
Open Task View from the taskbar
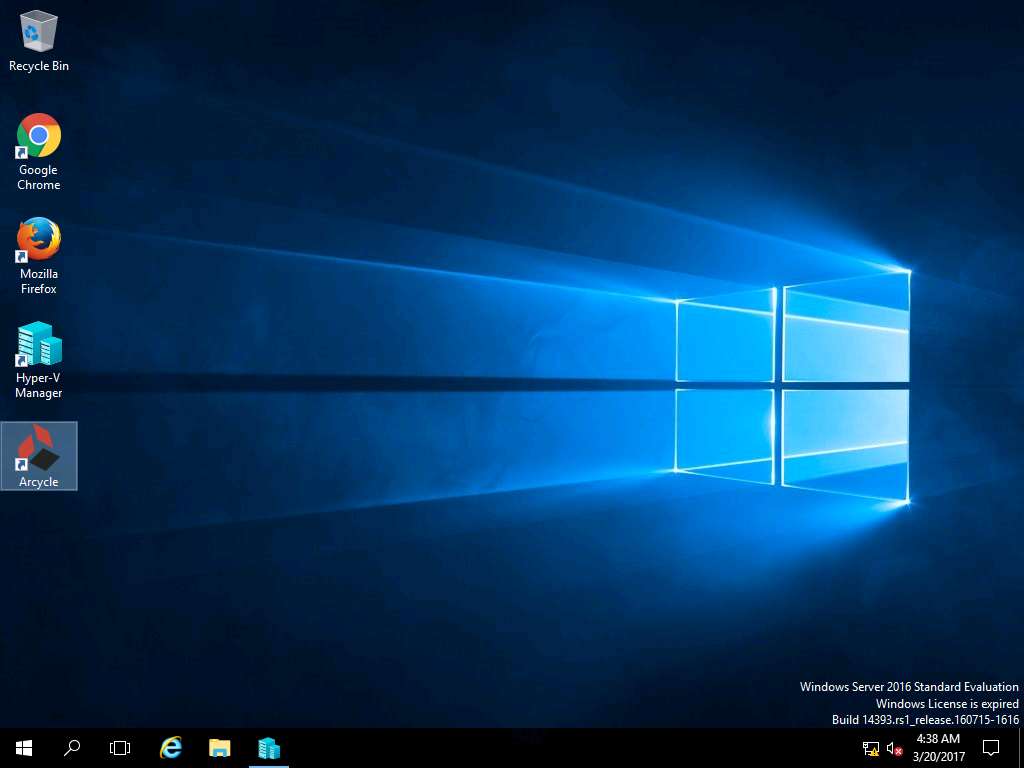[120, 748]
